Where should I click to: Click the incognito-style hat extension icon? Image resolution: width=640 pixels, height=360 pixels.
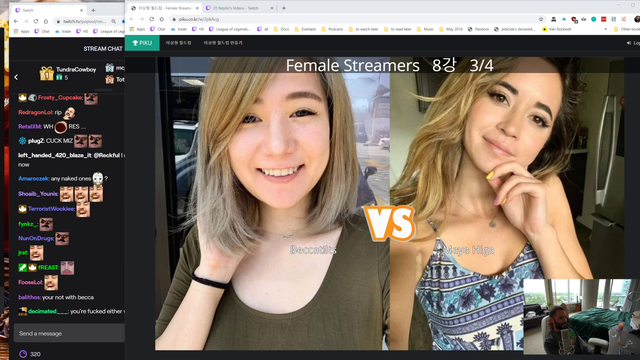click(x=553, y=19)
